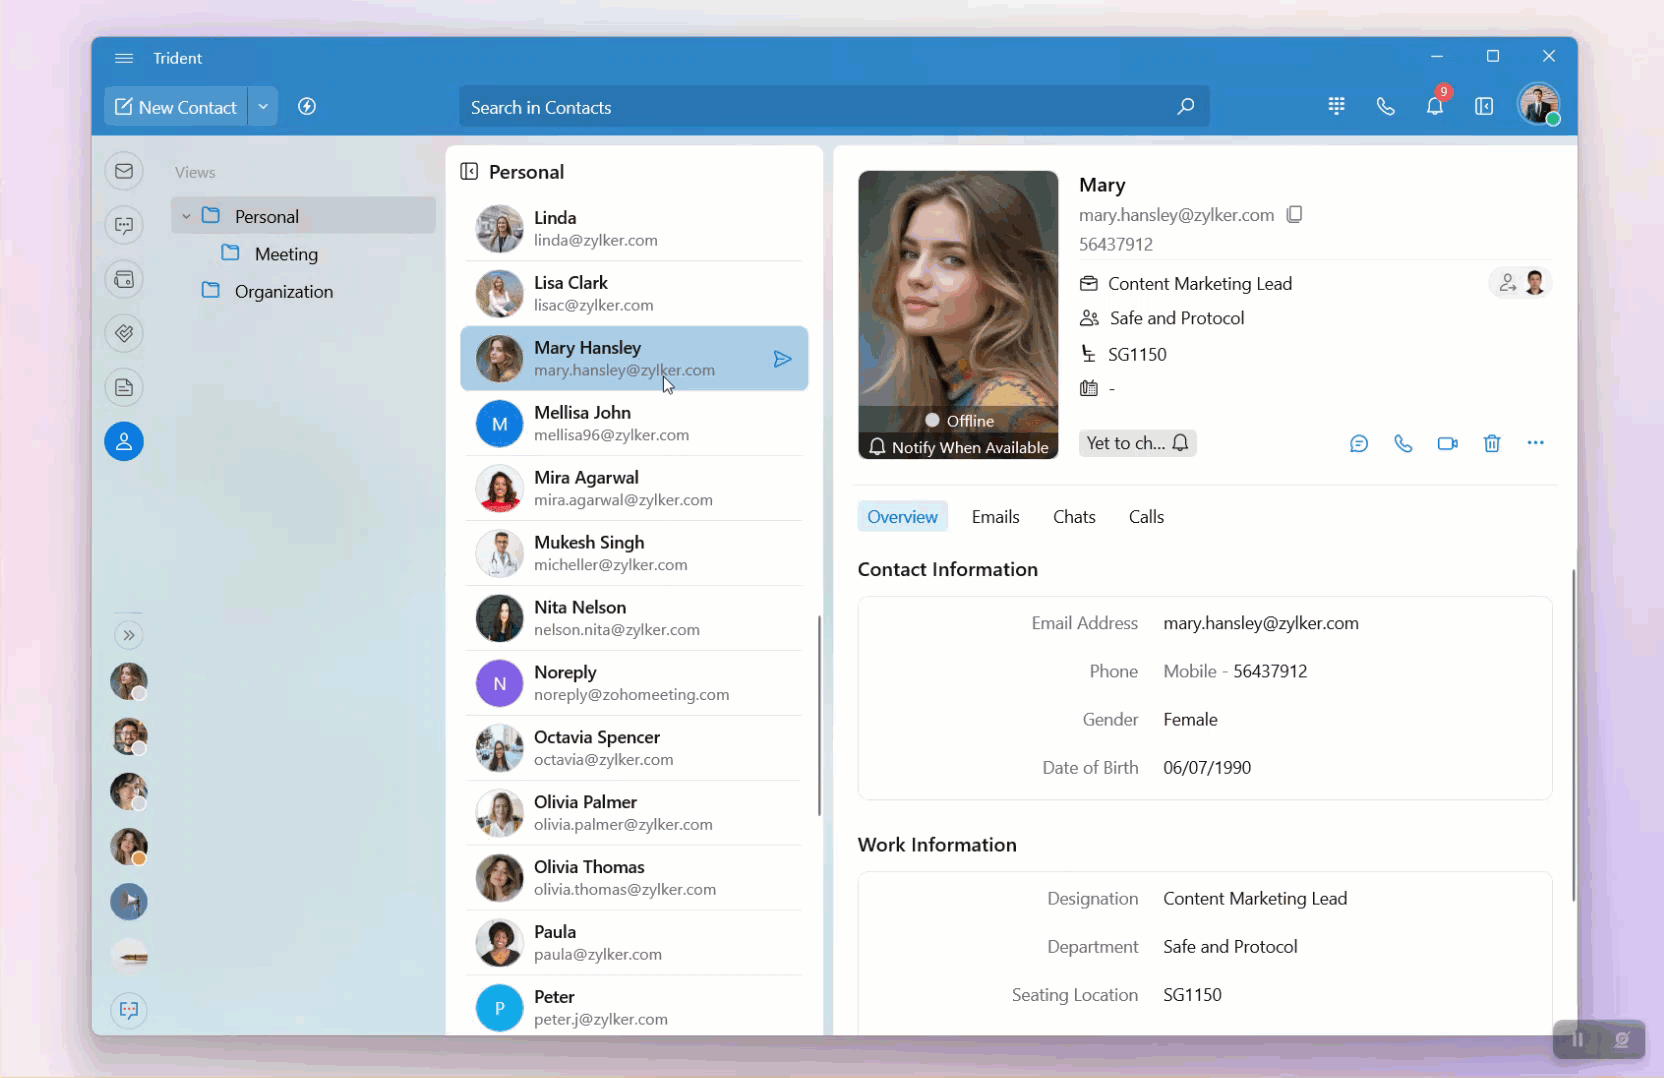Viewport: 1664px width, 1078px height.
Task: Switch to the Emails tab
Action: click(x=995, y=516)
